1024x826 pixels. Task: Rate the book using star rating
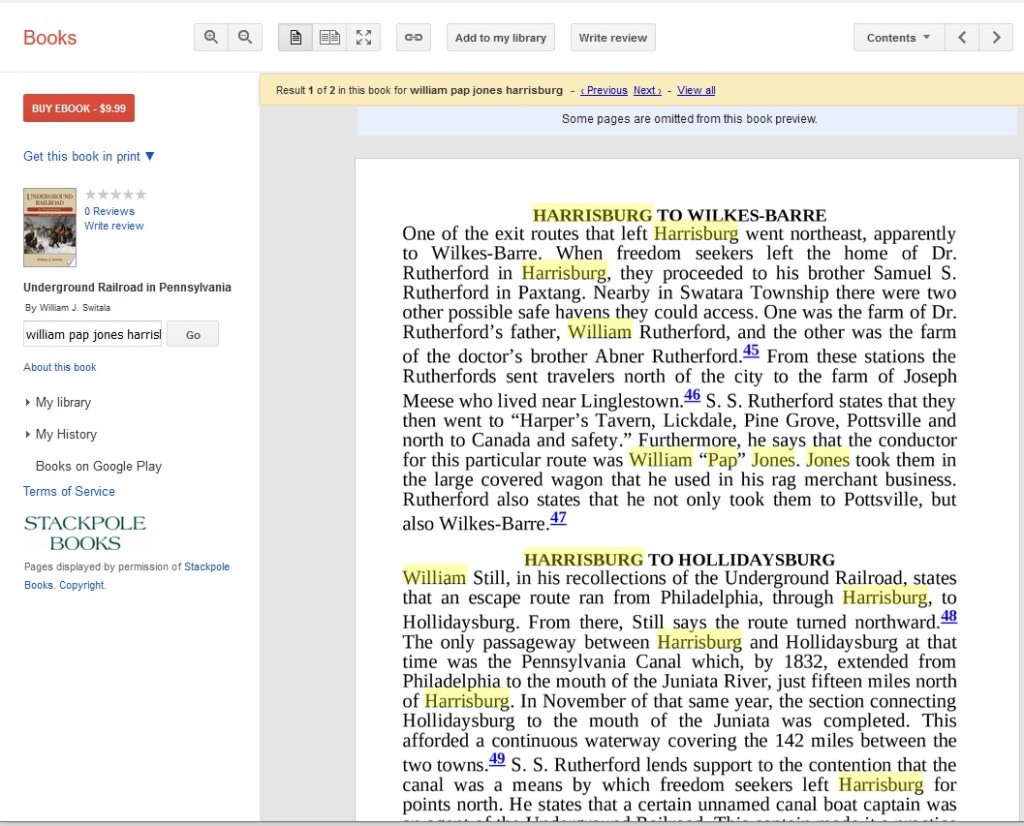tap(115, 194)
